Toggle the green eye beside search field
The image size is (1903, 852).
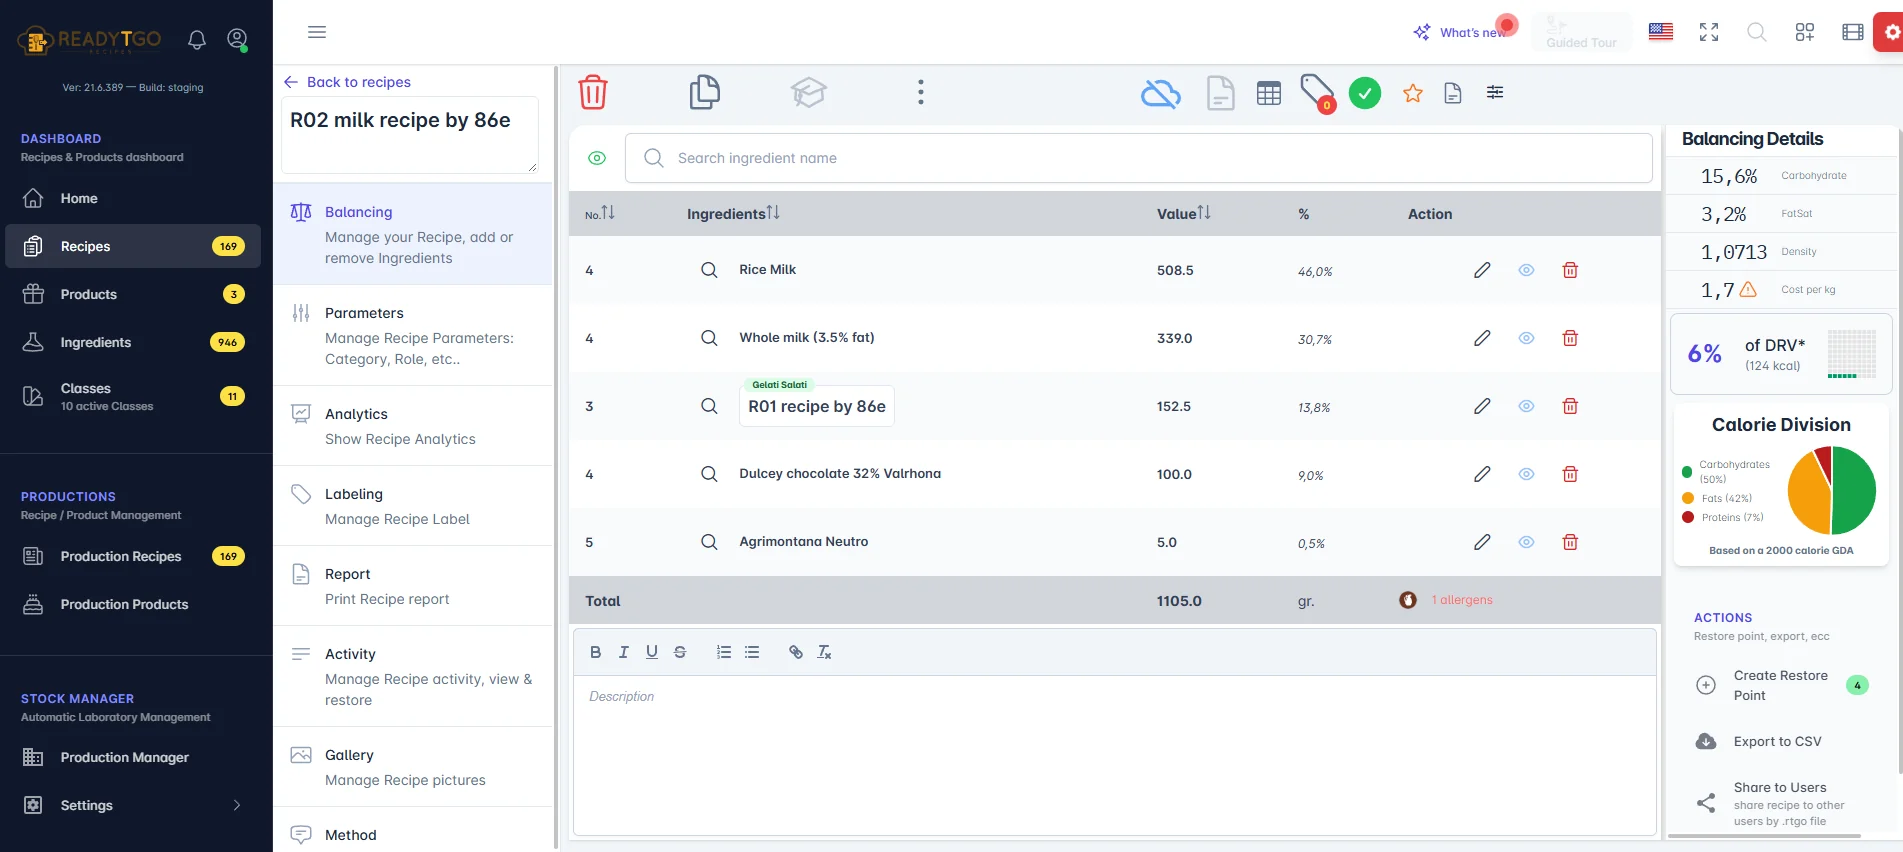(x=597, y=158)
